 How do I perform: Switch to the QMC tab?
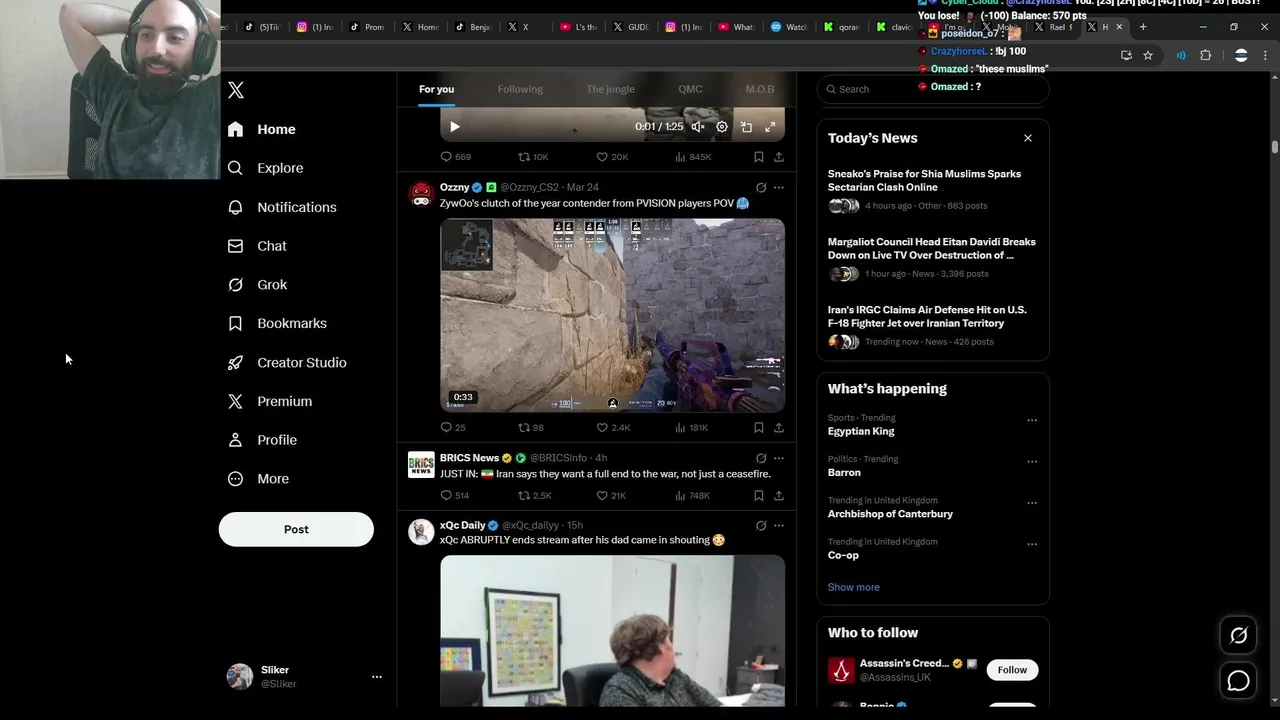(x=690, y=89)
